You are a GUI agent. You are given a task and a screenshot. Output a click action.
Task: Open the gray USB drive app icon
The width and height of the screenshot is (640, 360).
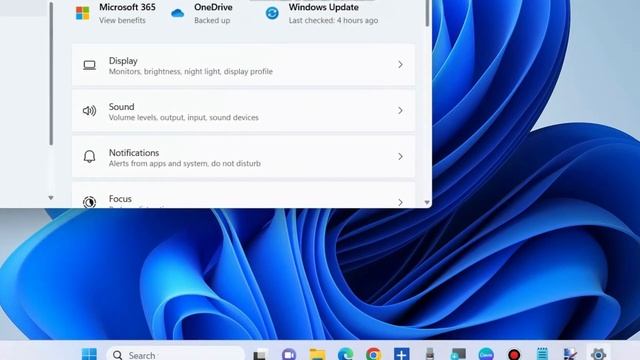click(x=430, y=354)
